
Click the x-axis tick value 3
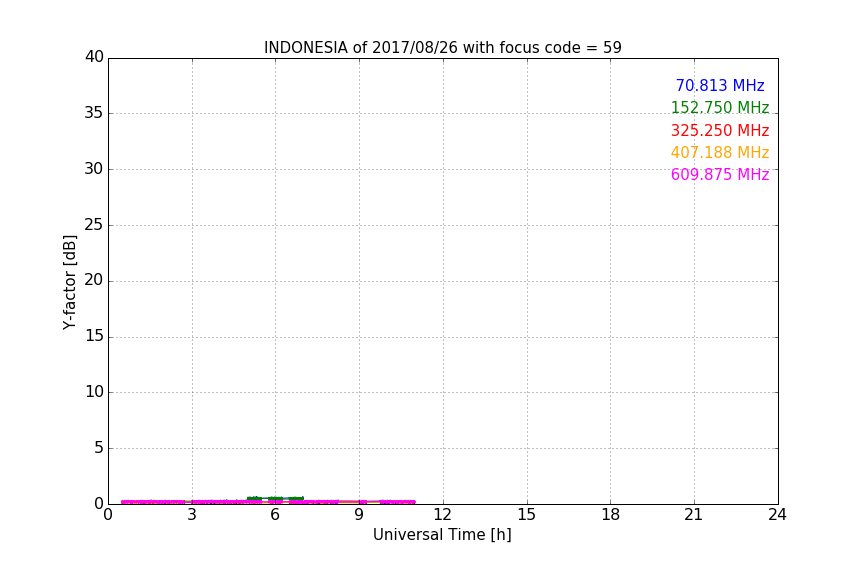click(x=192, y=515)
